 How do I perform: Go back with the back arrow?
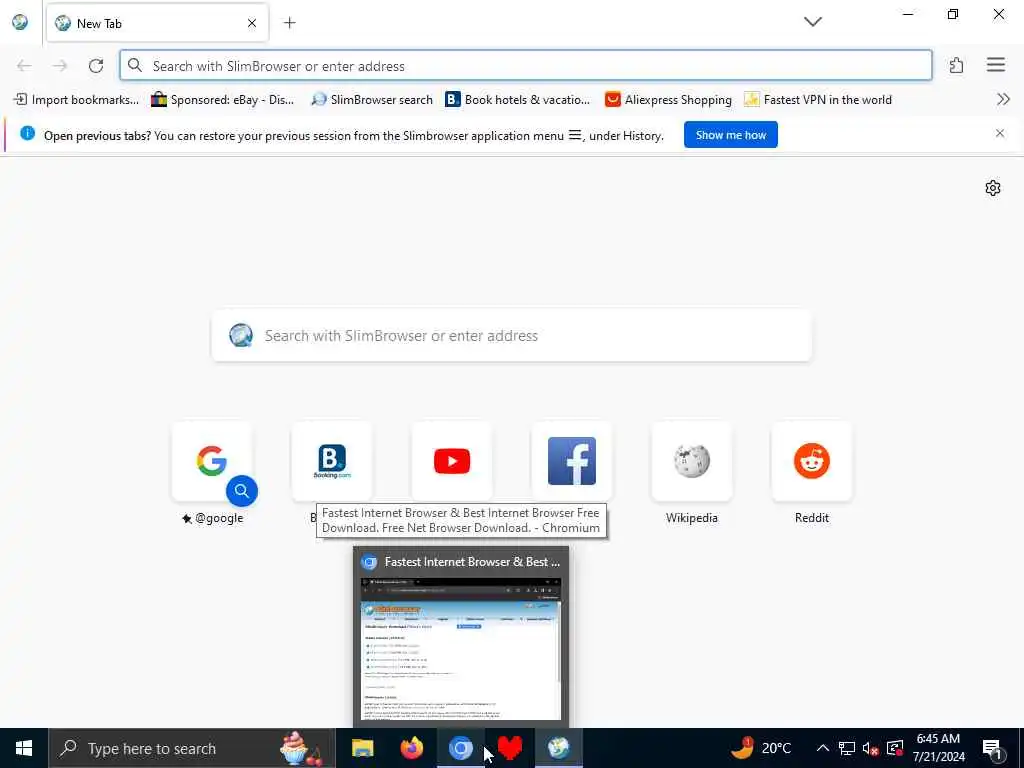point(24,65)
